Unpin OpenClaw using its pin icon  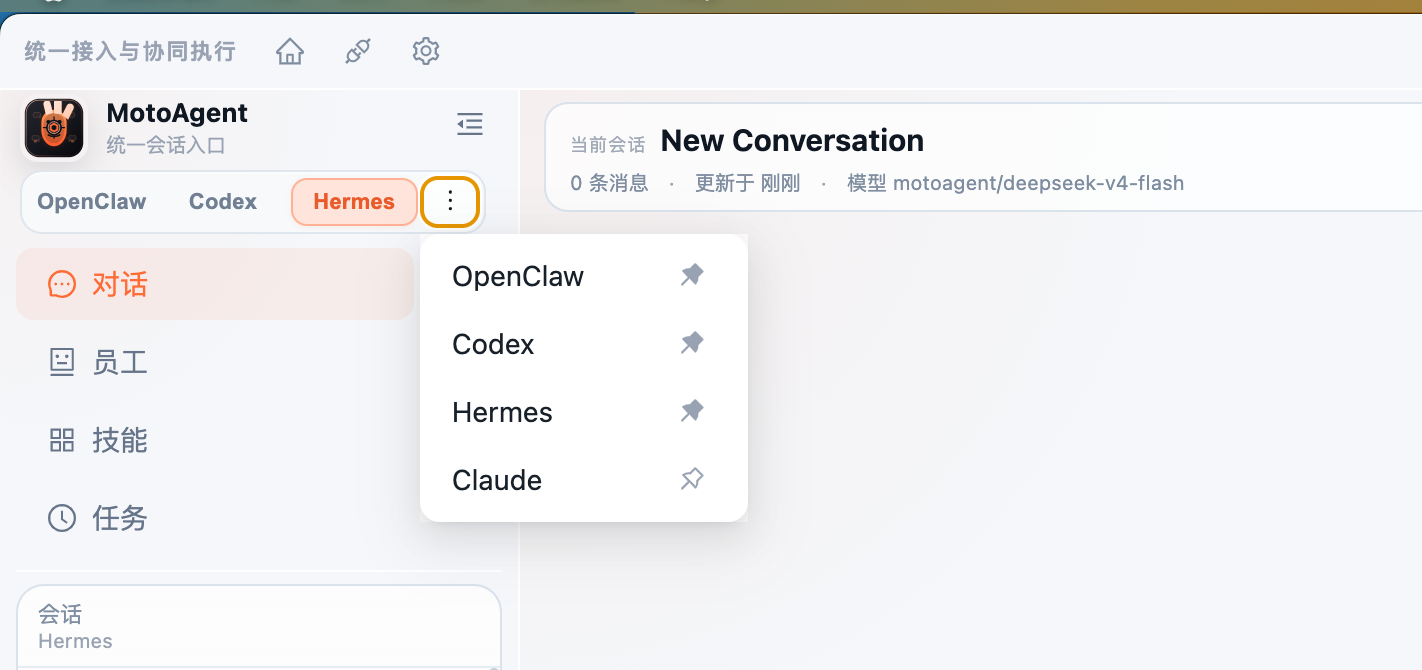coord(692,275)
